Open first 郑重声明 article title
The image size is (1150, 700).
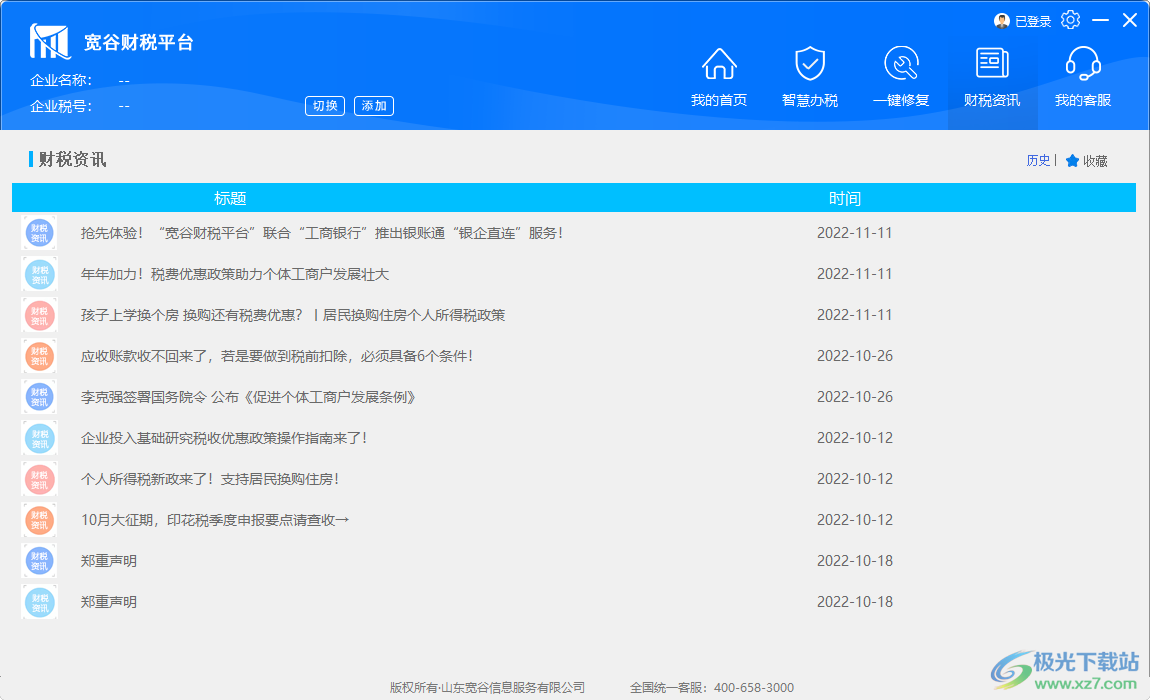click(x=109, y=561)
